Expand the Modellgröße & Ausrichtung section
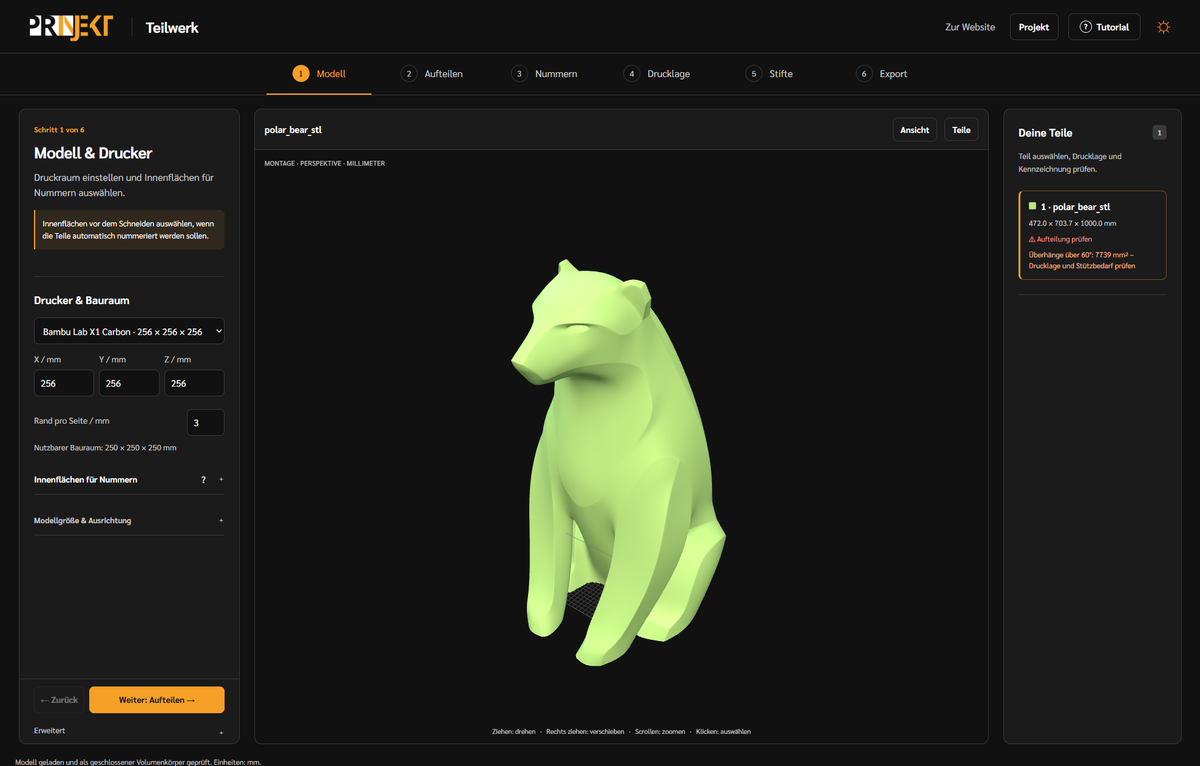1200x766 pixels. click(x=129, y=521)
